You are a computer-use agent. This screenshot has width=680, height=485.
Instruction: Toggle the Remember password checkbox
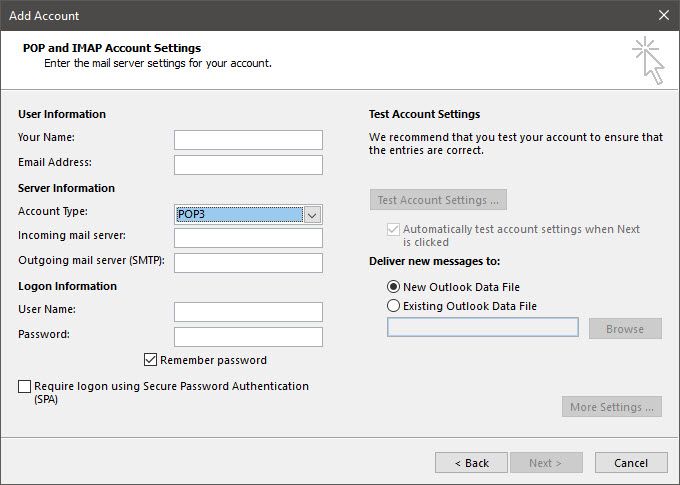152,360
